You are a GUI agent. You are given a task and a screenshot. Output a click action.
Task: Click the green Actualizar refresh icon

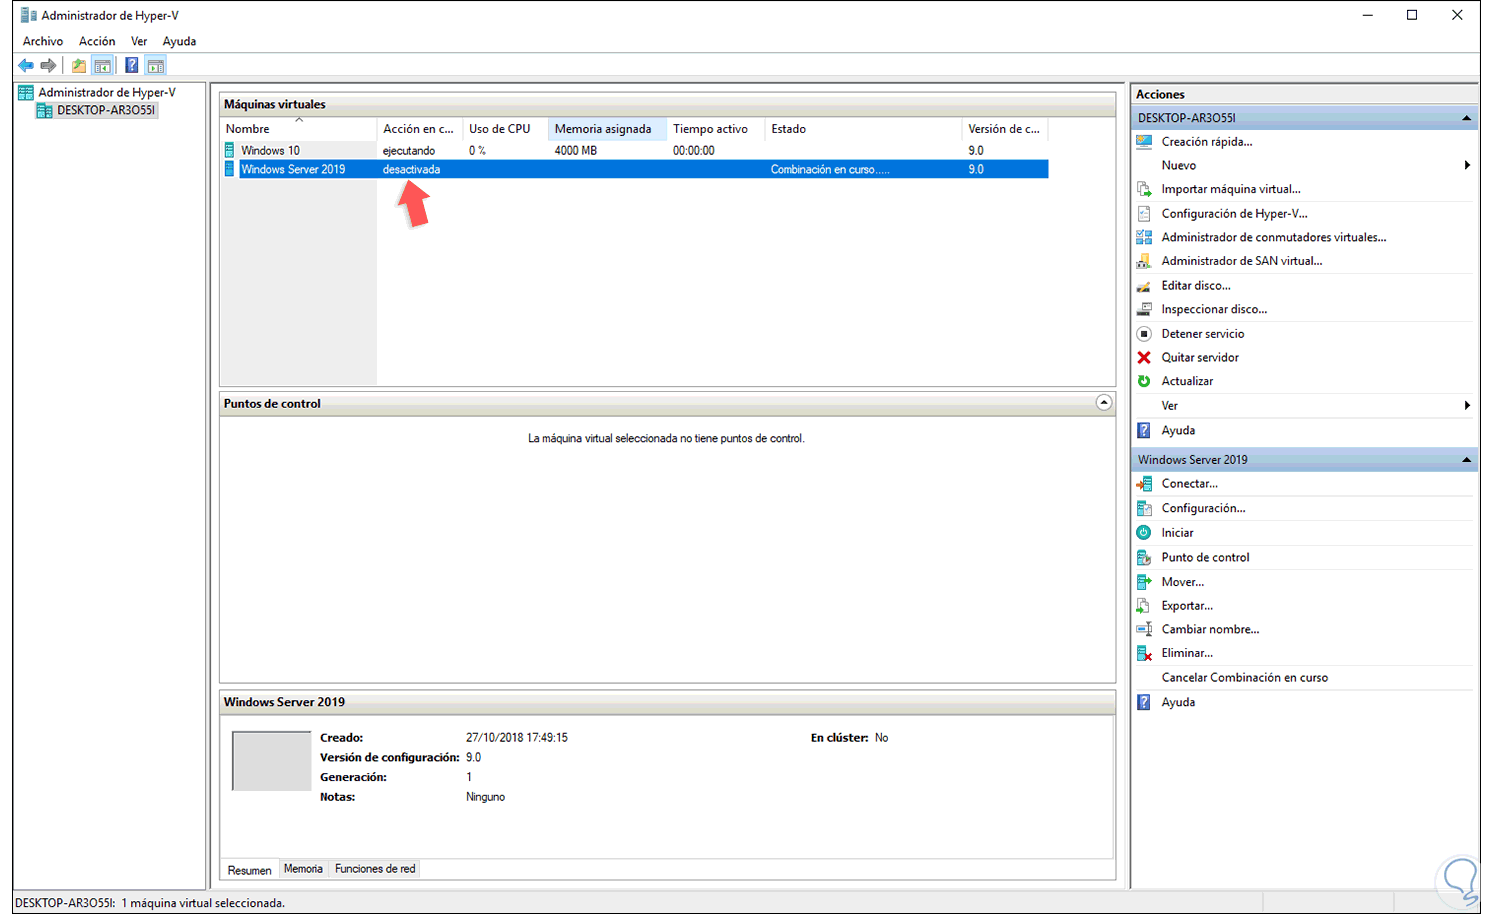1144,381
